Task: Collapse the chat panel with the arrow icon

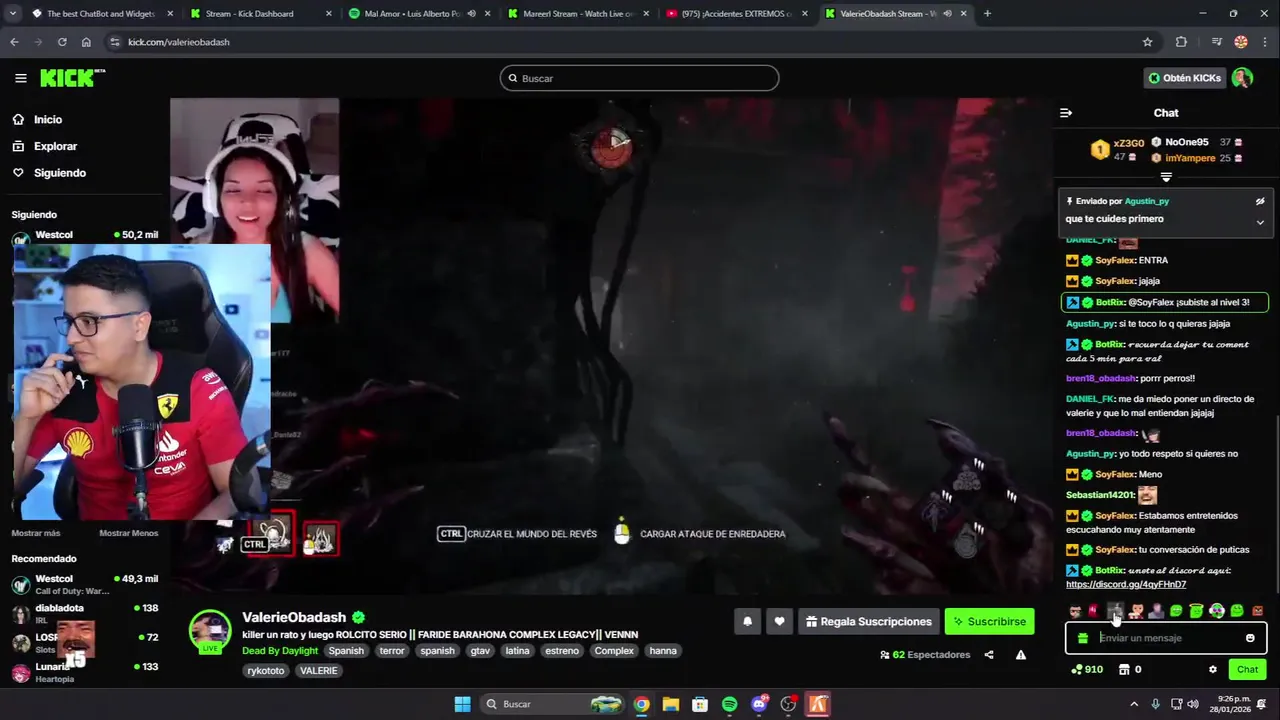Action: tap(1066, 113)
